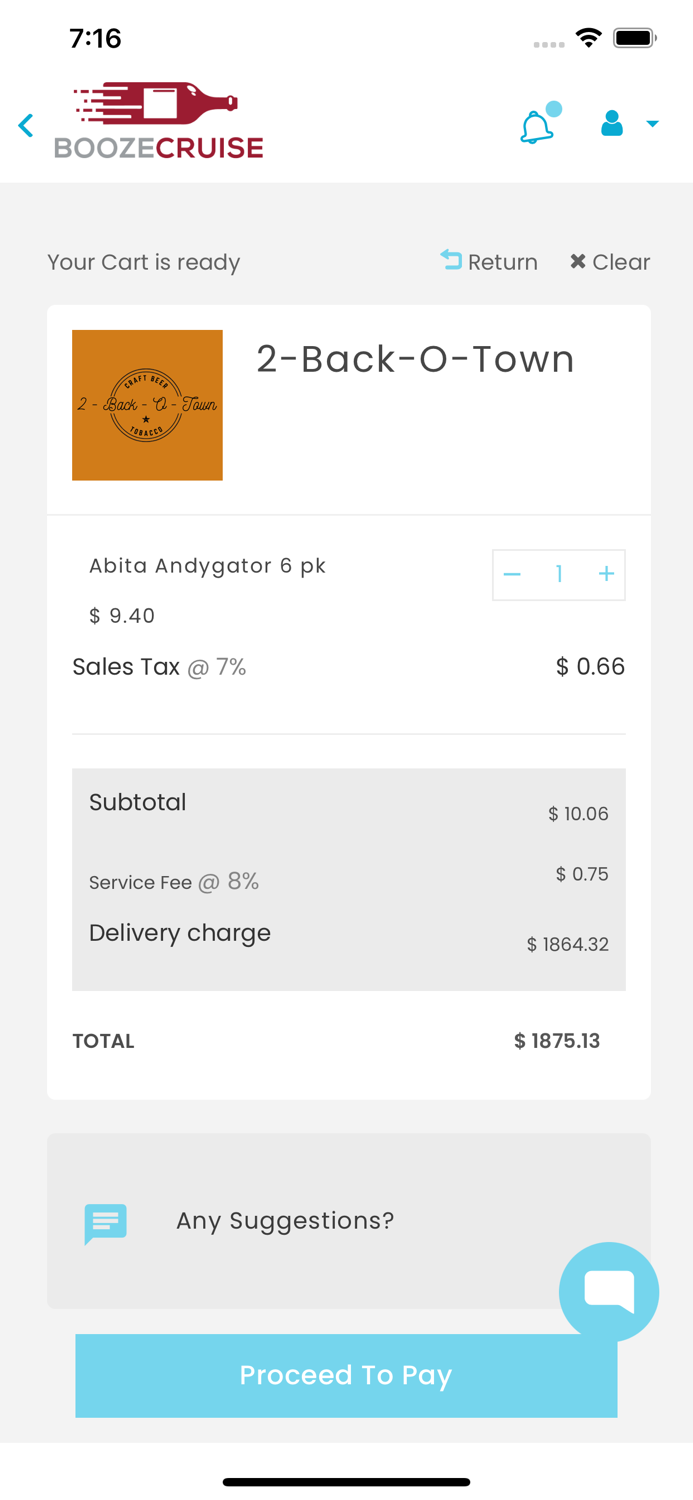Click the Return arrow icon
693x1500 pixels.
450,261
